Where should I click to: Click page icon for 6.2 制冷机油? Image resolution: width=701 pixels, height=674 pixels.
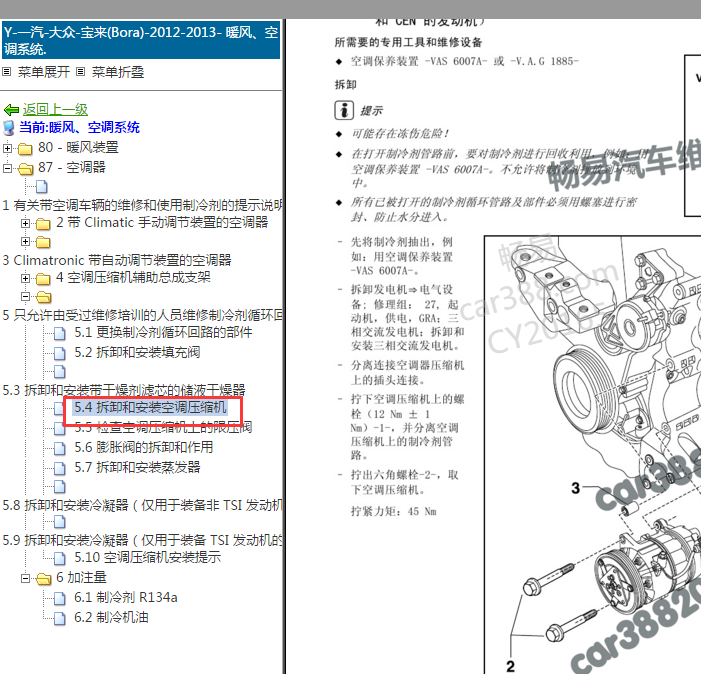click(x=59, y=619)
